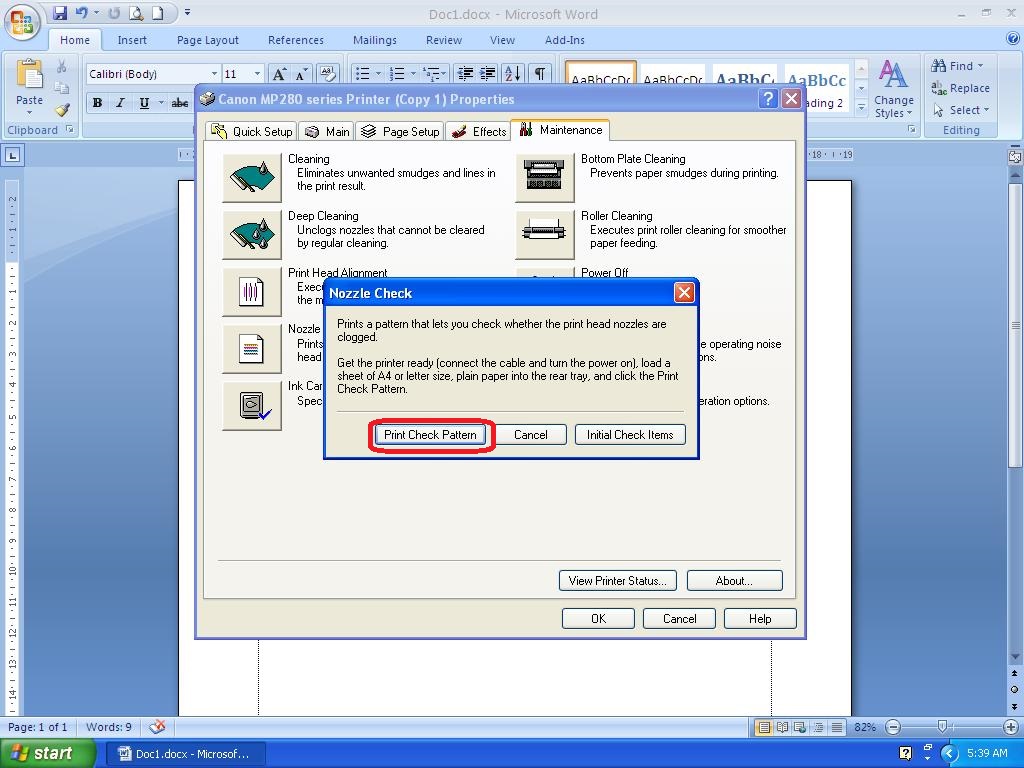Click New document icon in Quick Access toolbar
This screenshot has width=1024, height=768.
coord(157,12)
